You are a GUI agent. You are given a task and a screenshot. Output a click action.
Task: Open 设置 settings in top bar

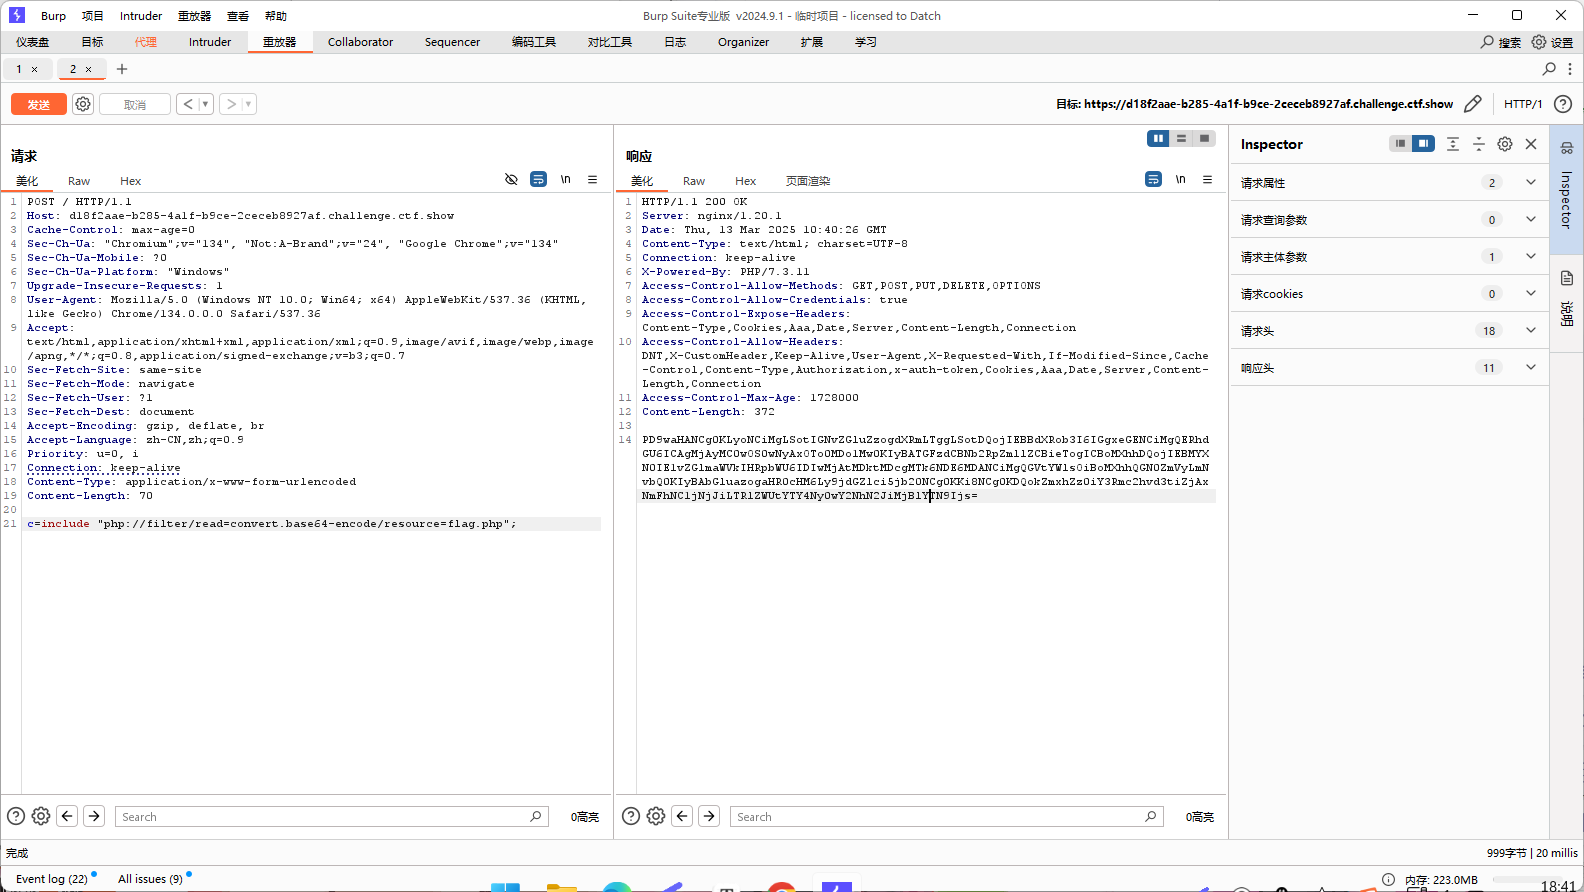pos(1552,42)
